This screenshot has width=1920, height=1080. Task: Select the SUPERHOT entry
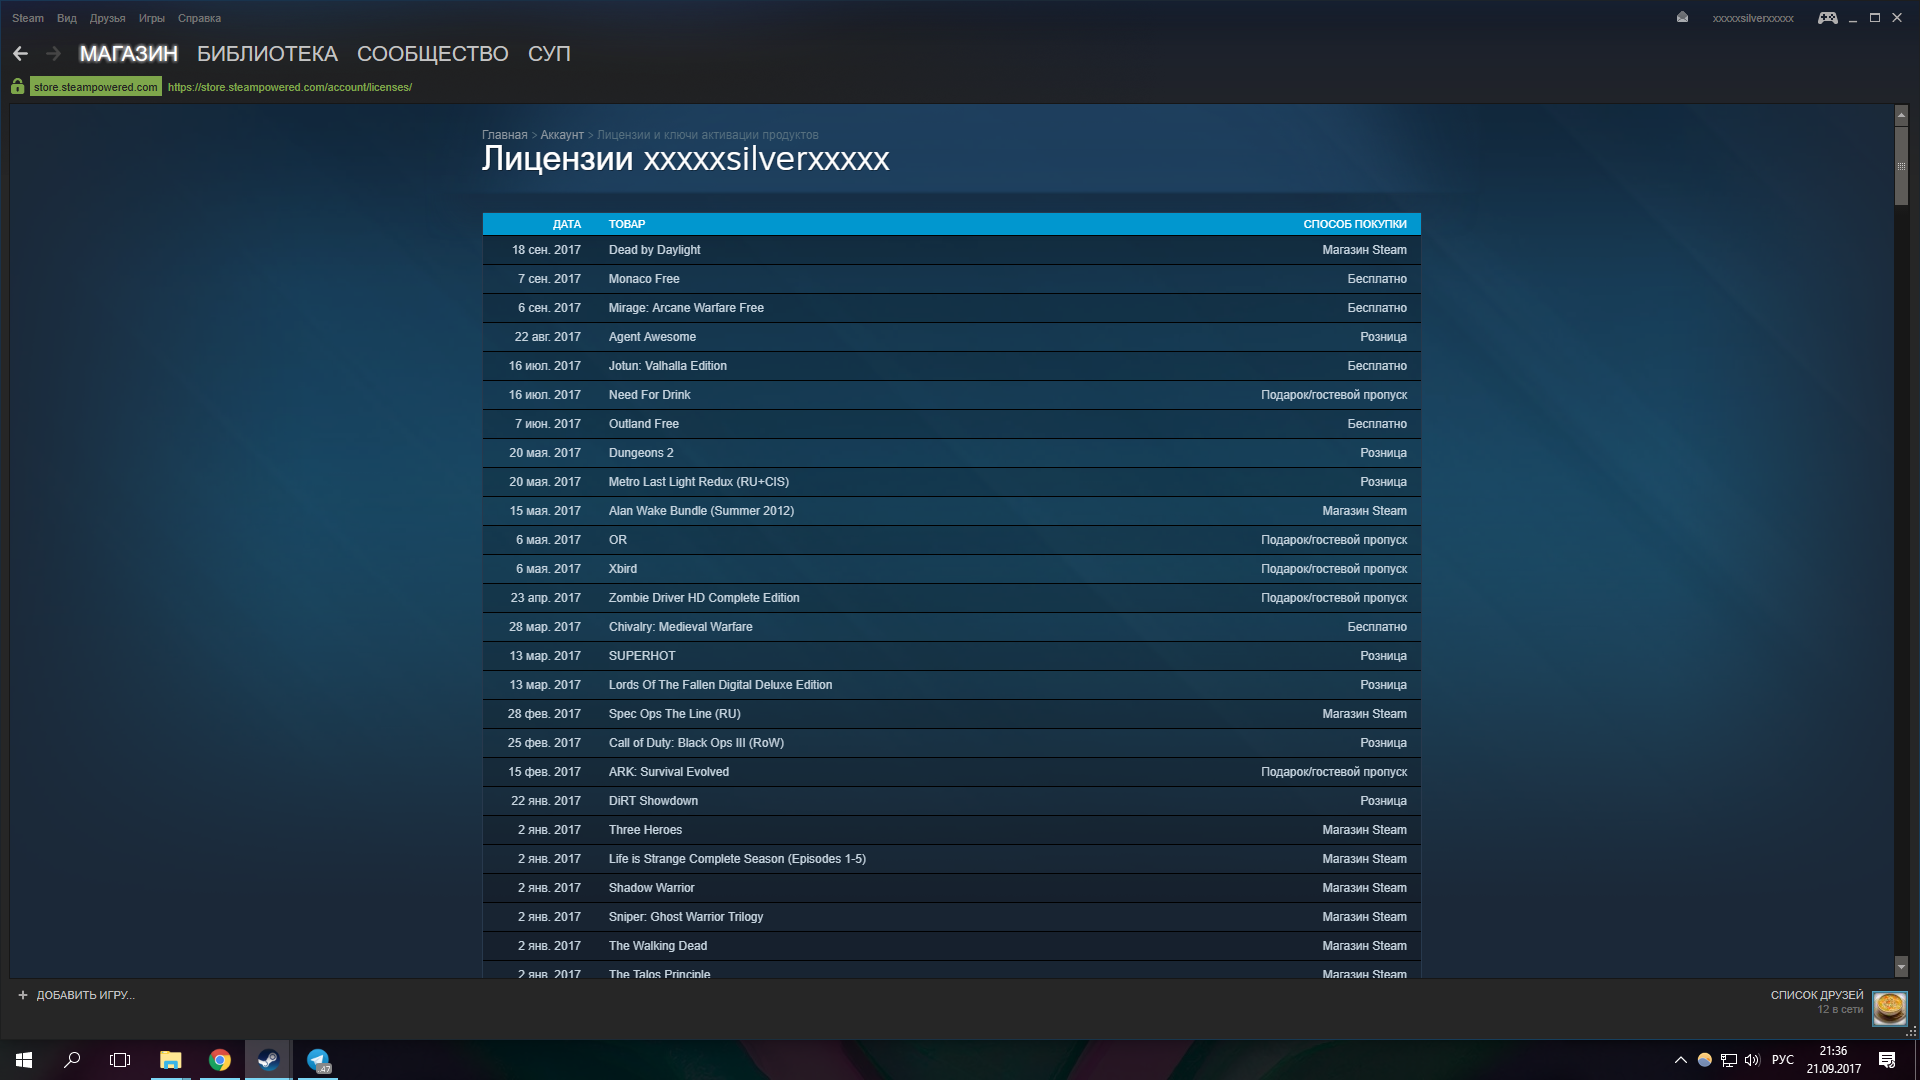[951, 656]
